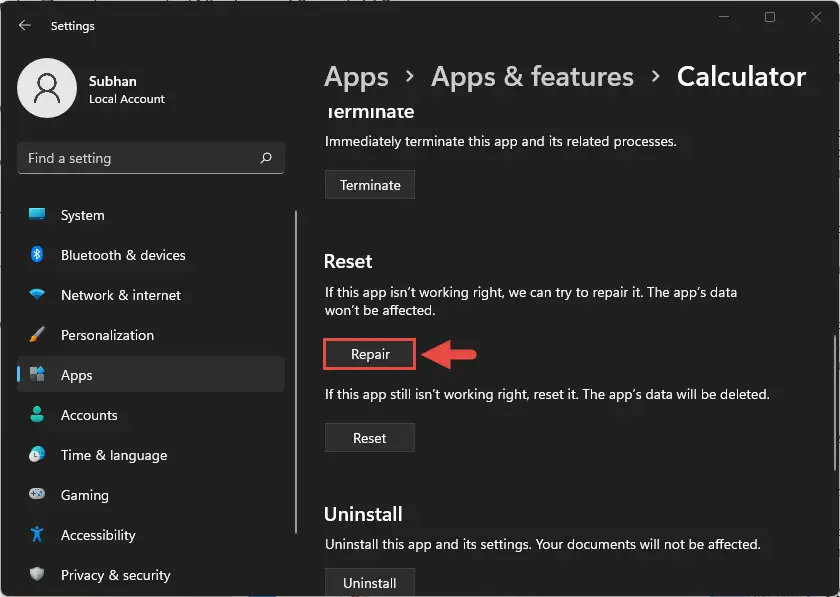Select the Accounts category
Viewport: 840px width, 597px height.
click(x=151, y=415)
